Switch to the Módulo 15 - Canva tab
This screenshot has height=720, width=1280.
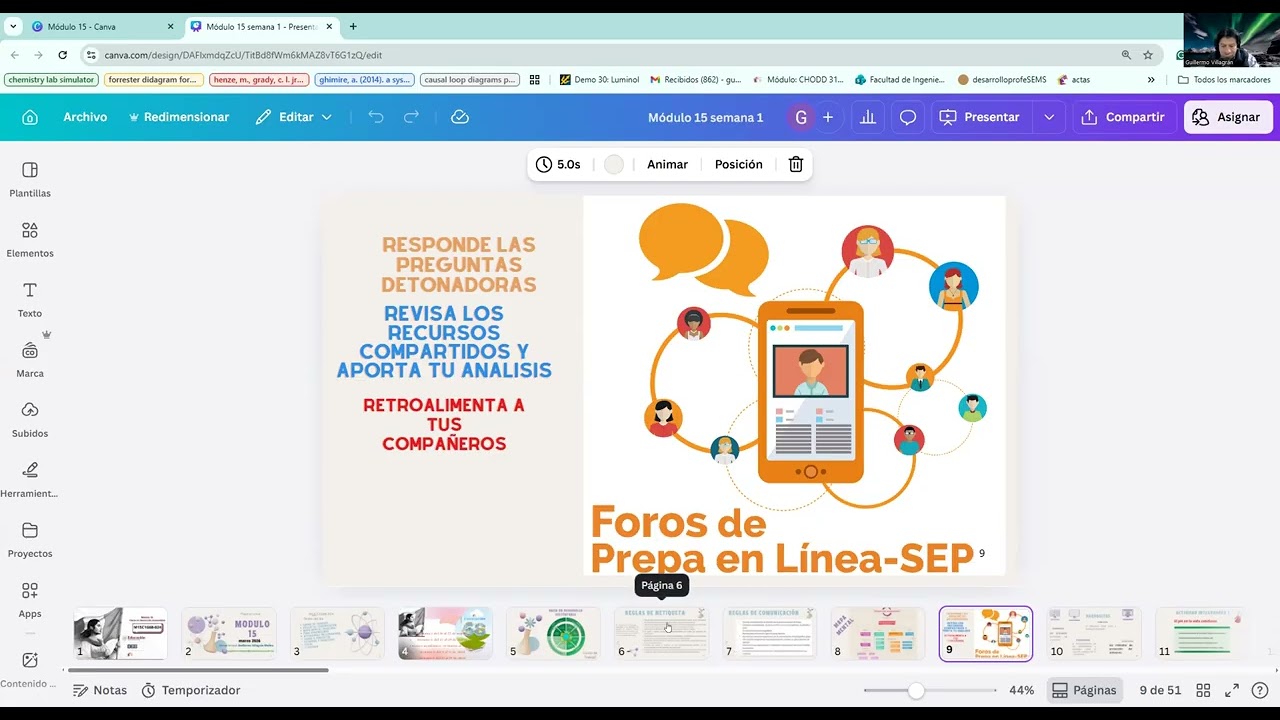pyautogui.click(x=104, y=27)
